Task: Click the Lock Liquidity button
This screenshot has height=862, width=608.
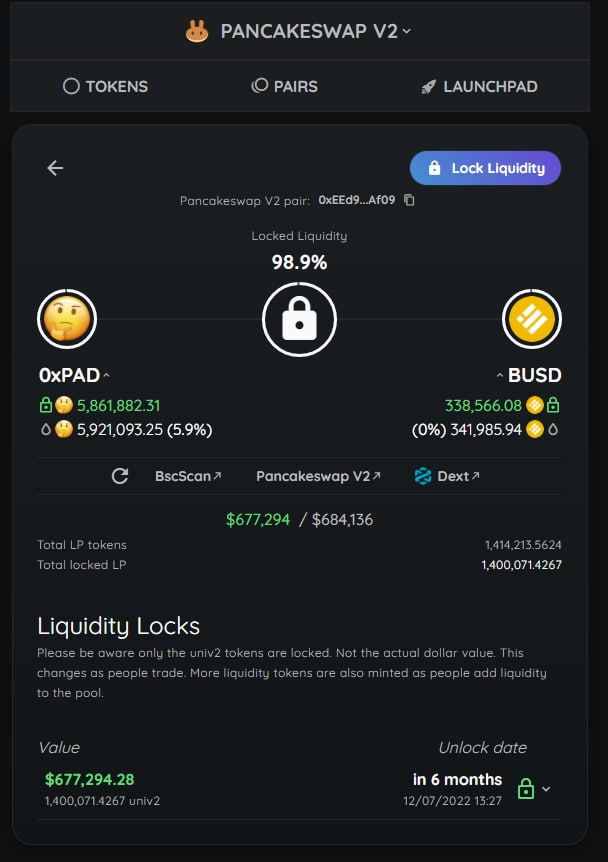Action: pyautogui.click(x=485, y=168)
